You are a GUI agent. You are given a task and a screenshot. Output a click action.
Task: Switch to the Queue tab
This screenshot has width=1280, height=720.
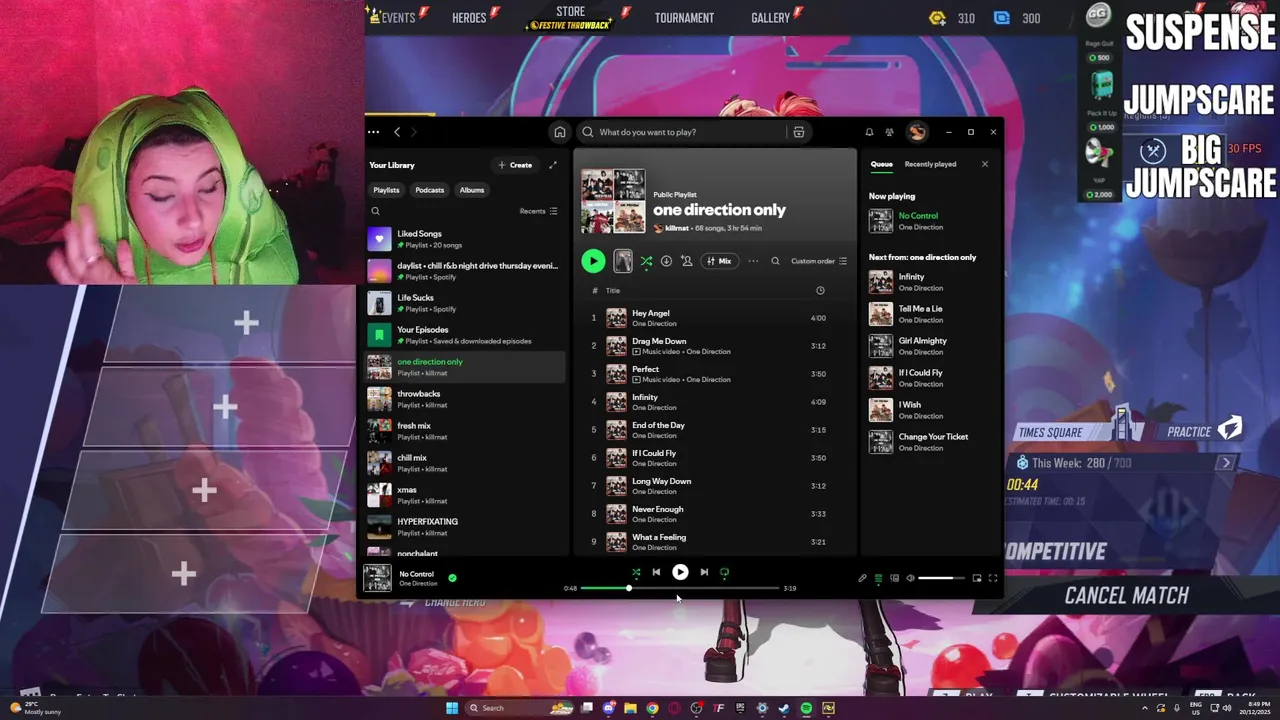(x=881, y=164)
